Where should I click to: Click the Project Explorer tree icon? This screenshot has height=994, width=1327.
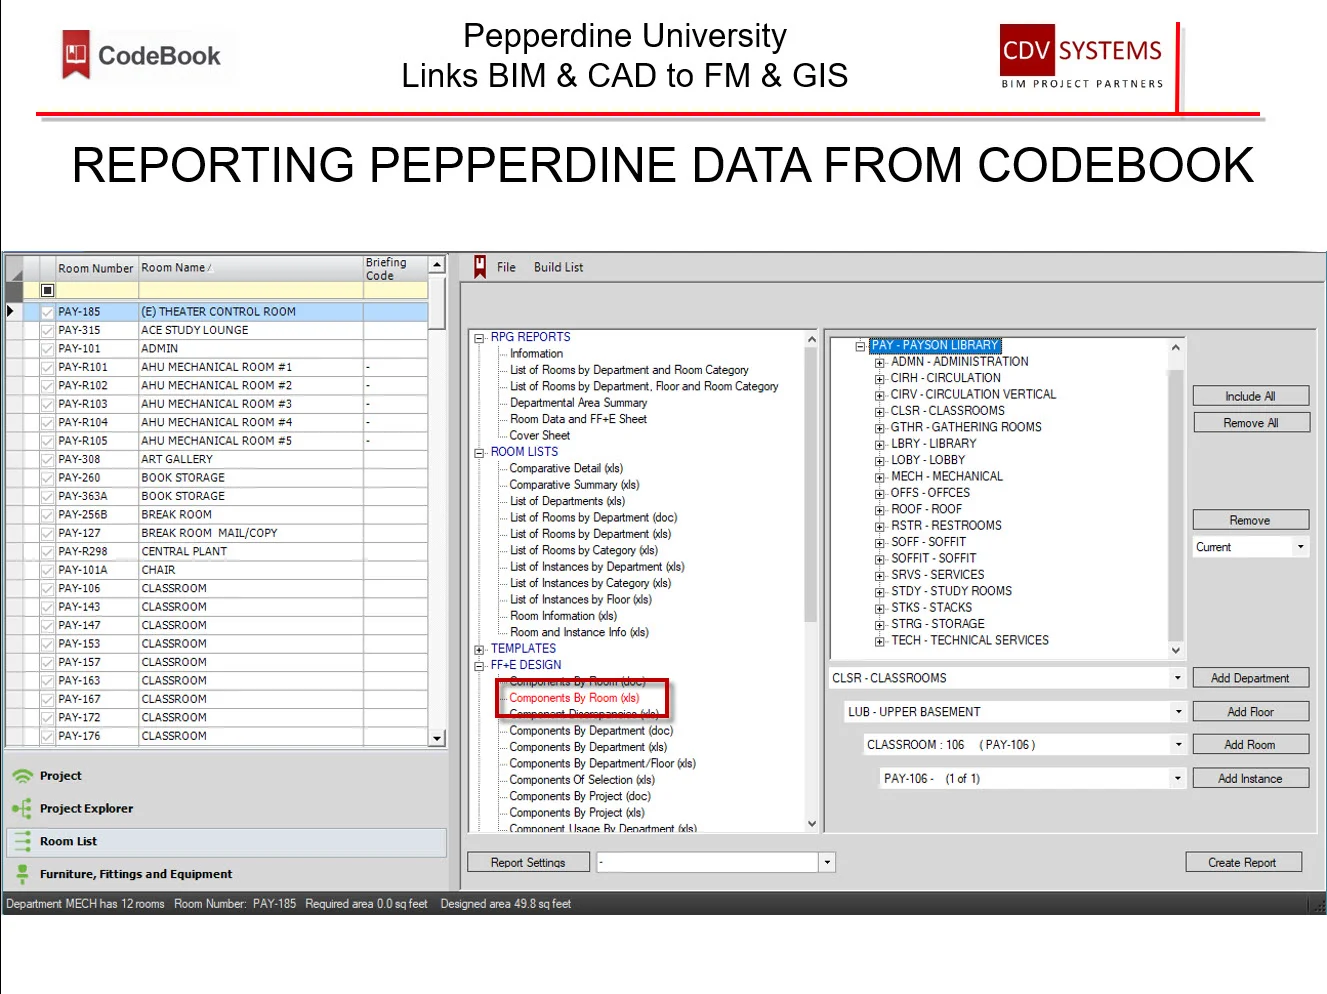(22, 808)
